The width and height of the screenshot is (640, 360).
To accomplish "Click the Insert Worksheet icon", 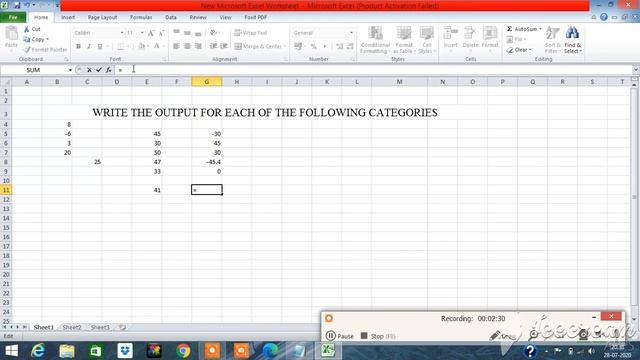I will (x=122, y=327).
